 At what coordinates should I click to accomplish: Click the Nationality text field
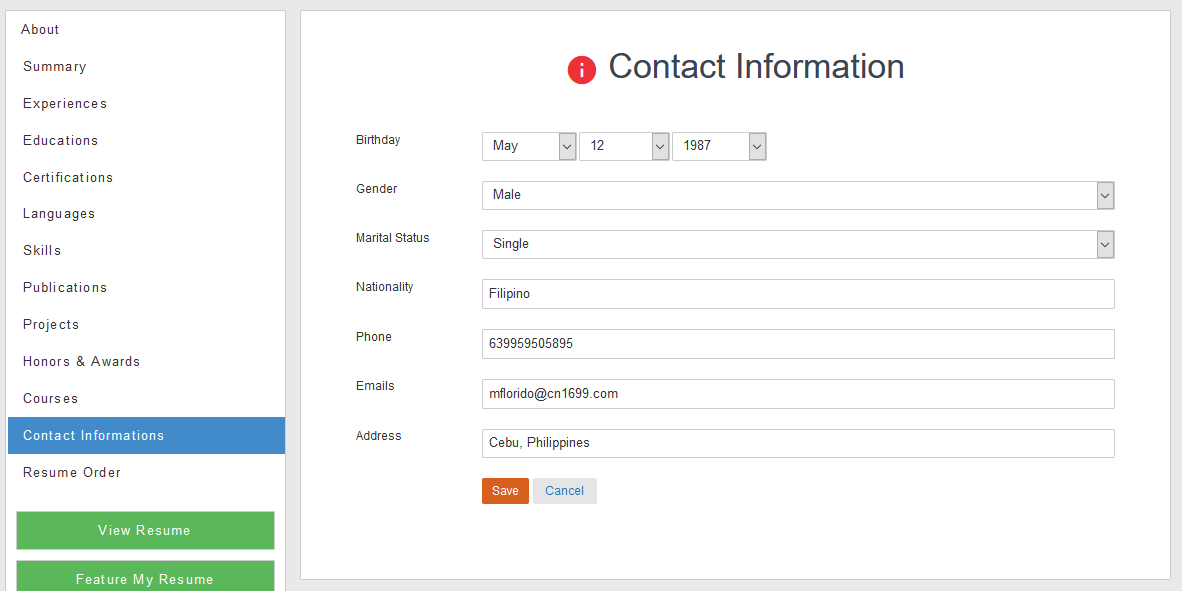(x=797, y=294)
